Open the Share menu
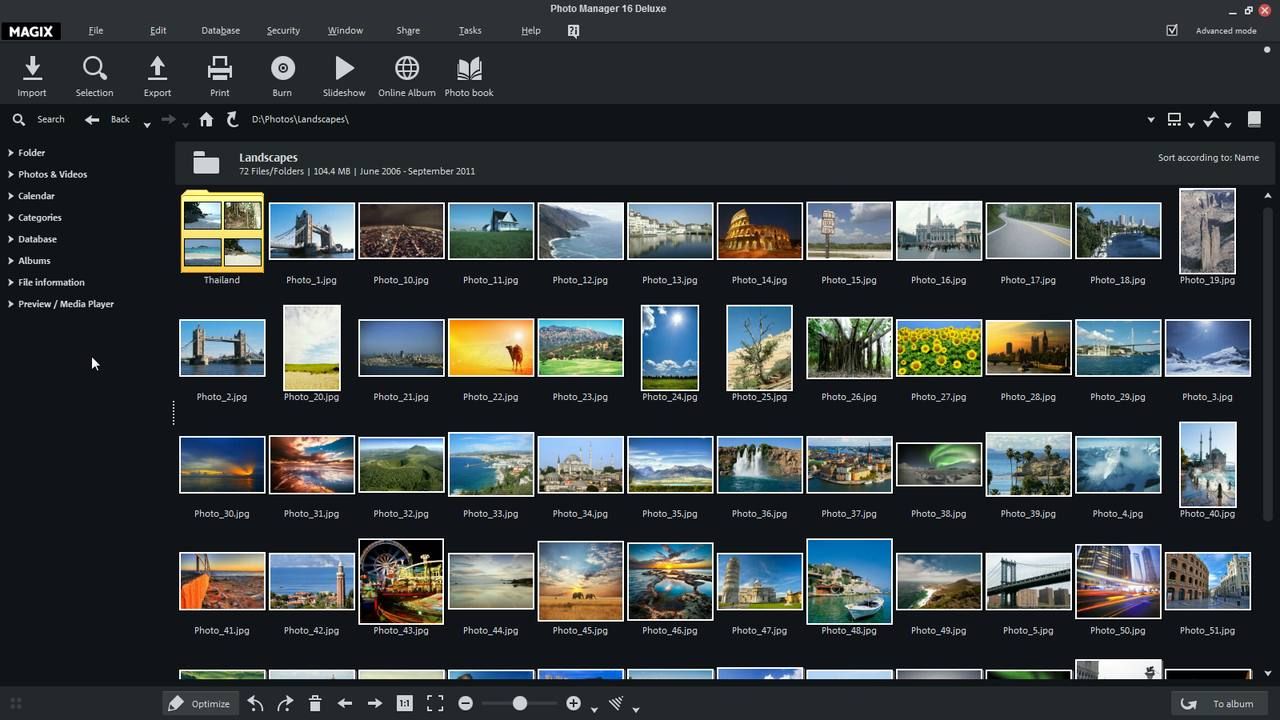The width and height of the screenshot is (1280, 720). tap(407, 30)
